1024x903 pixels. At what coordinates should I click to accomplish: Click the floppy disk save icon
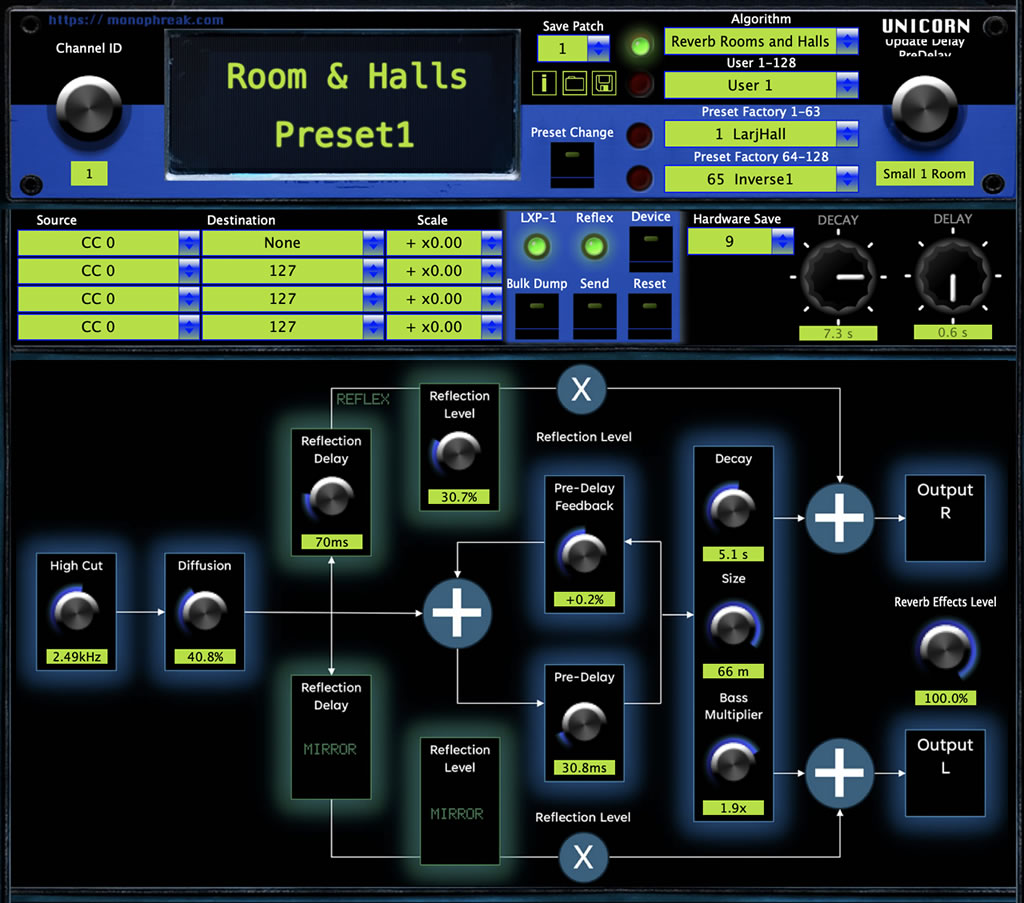pos(603,83)
